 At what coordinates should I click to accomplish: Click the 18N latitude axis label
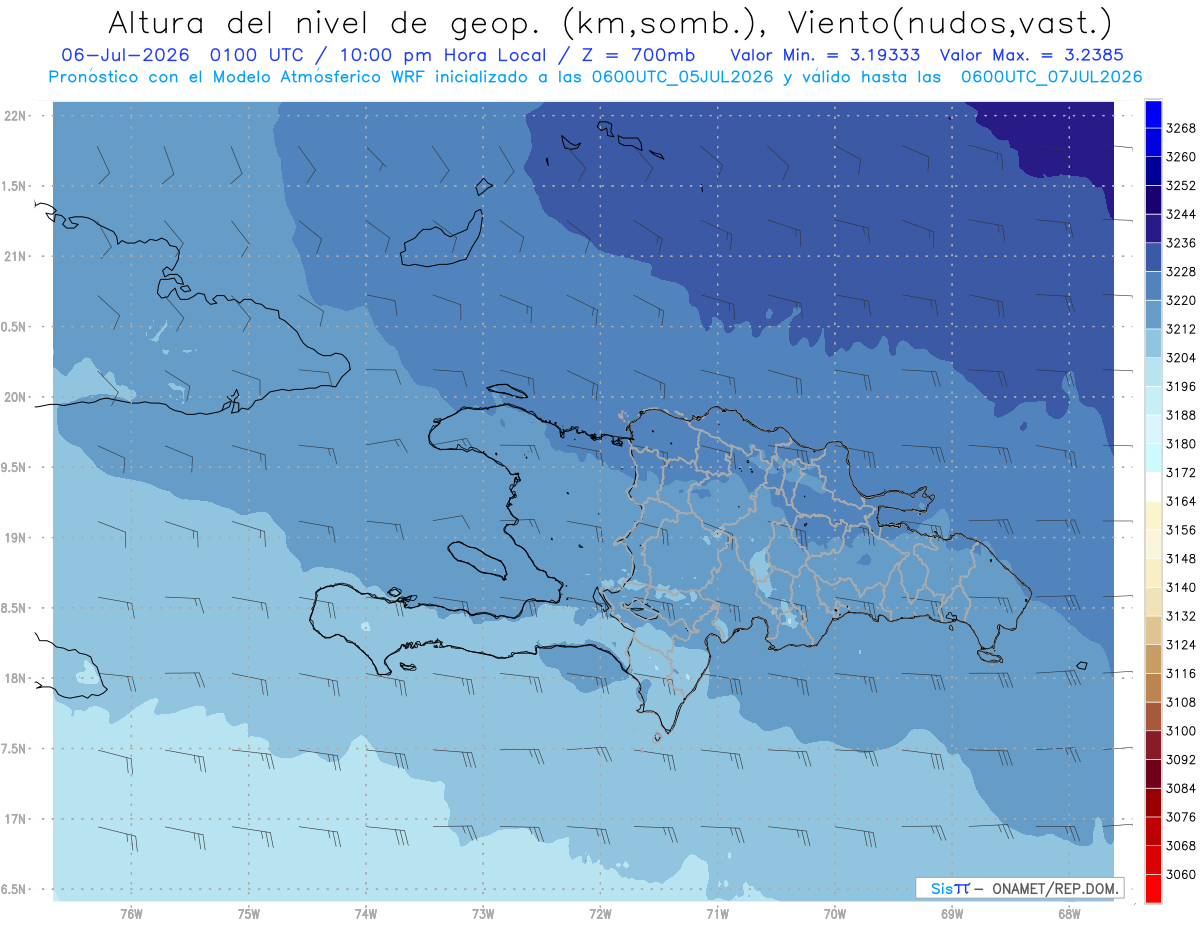17,679
